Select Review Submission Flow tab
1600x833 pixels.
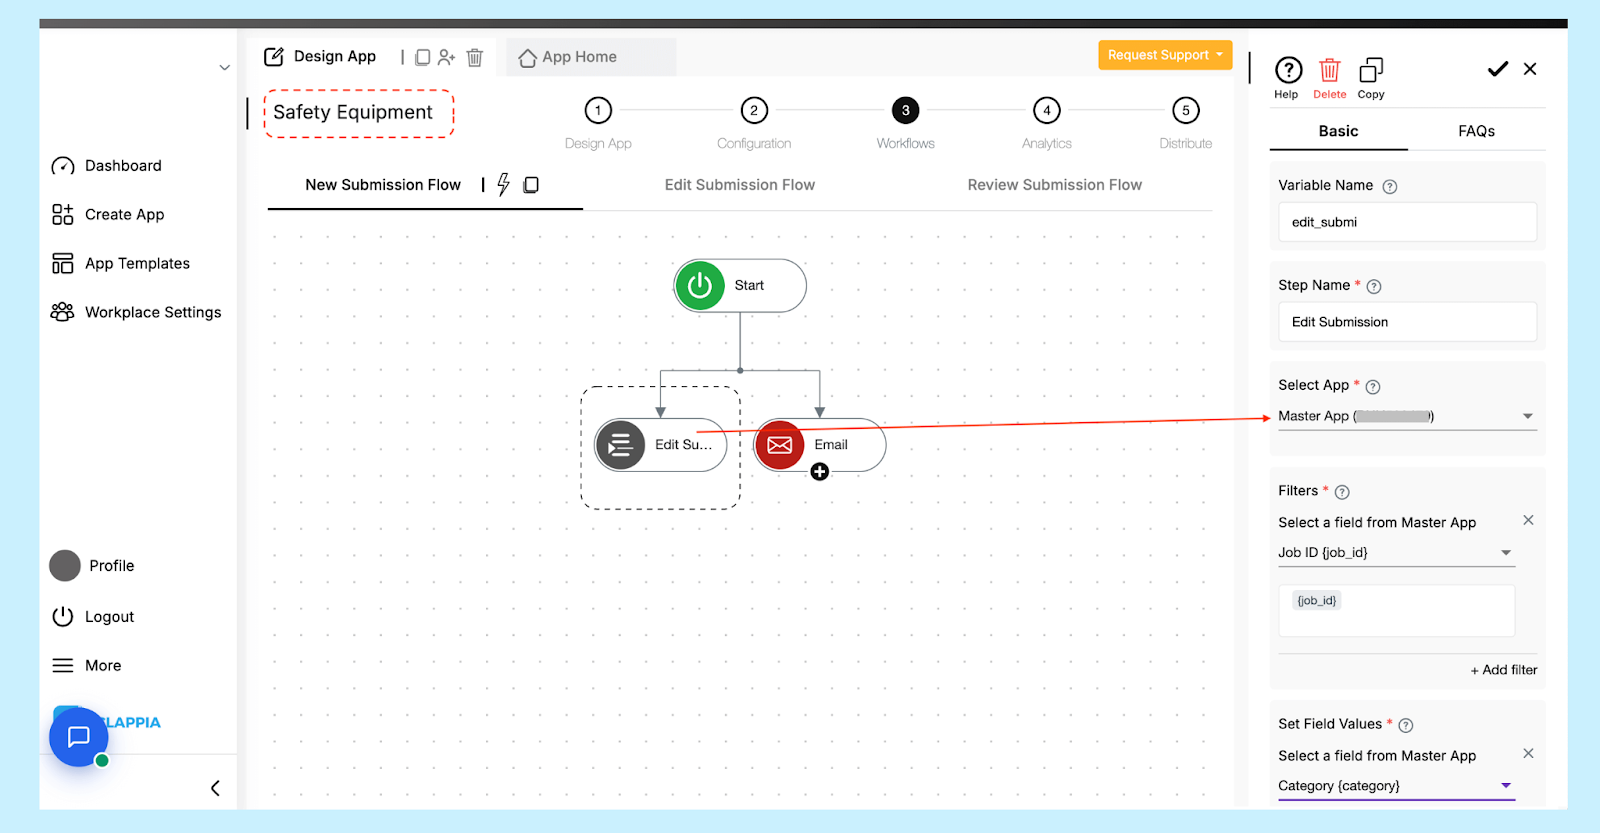(x=1054, y=185)
